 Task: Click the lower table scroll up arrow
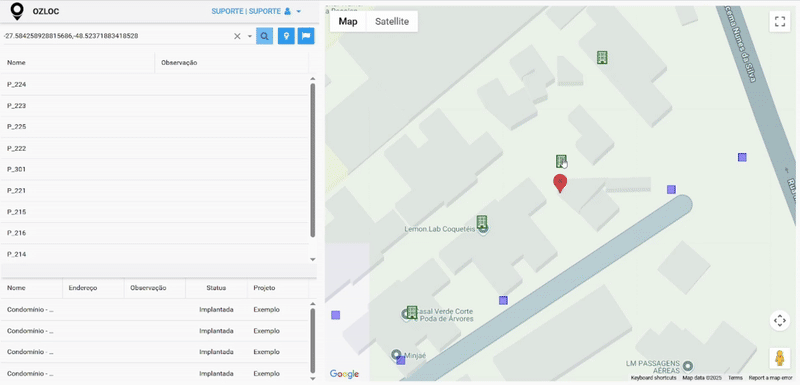[x=313, y=303]
